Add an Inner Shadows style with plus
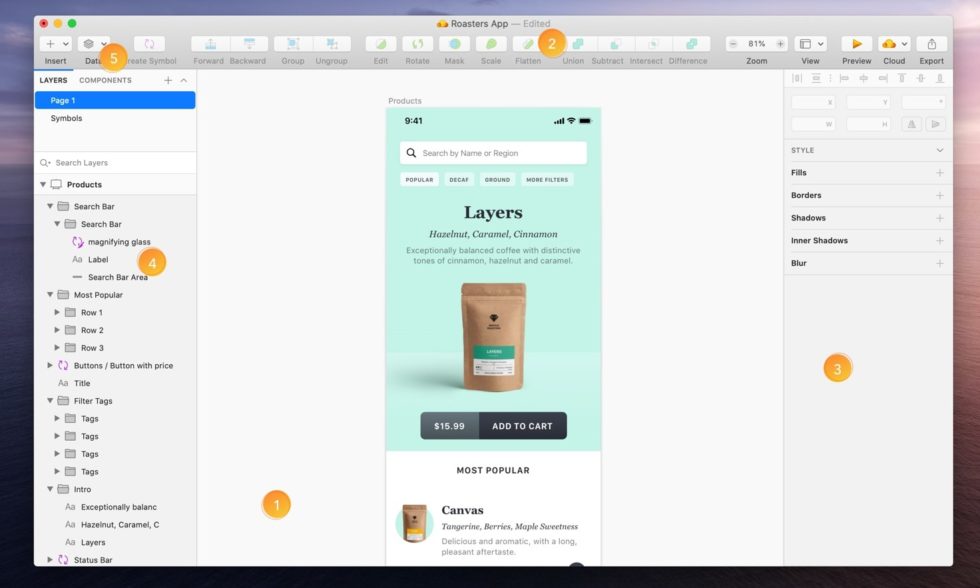 [939, 241]
